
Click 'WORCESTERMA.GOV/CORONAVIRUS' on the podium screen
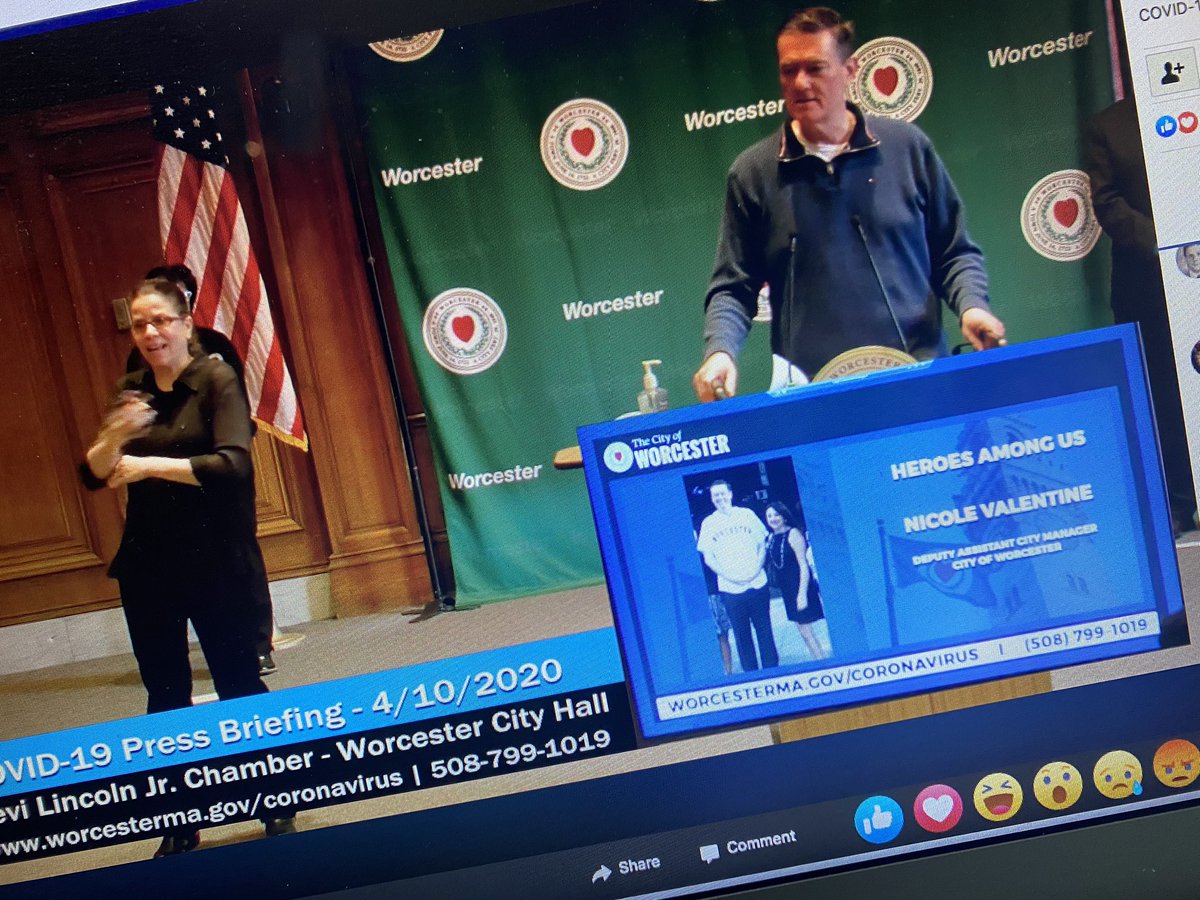pos(825,680)
